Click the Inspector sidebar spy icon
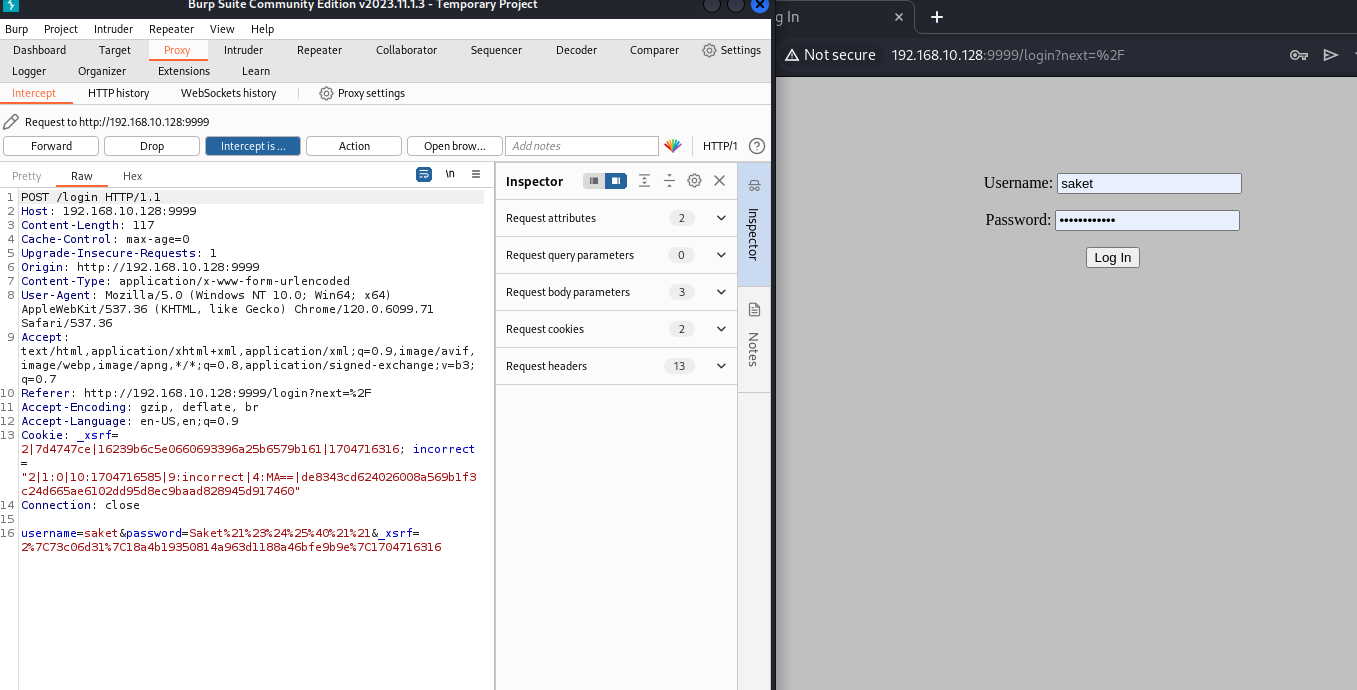 pyautogui.click(x=754, y=185)
